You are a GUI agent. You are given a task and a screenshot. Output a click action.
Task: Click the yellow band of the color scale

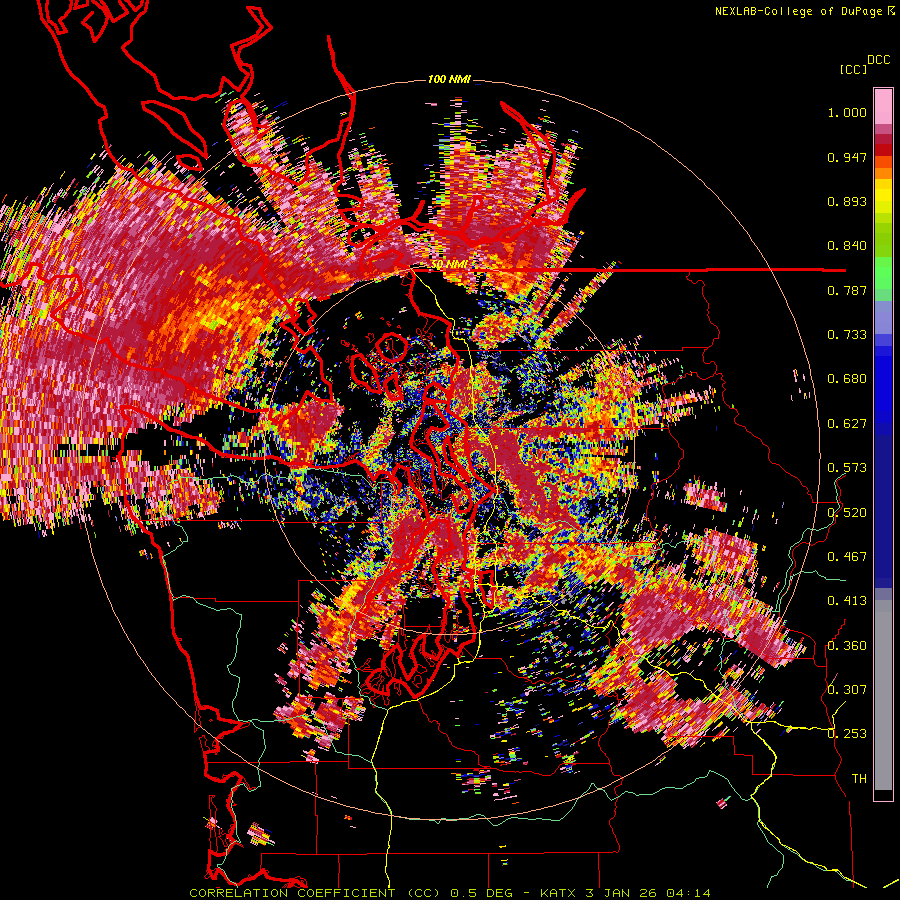[x=883, y=196]
